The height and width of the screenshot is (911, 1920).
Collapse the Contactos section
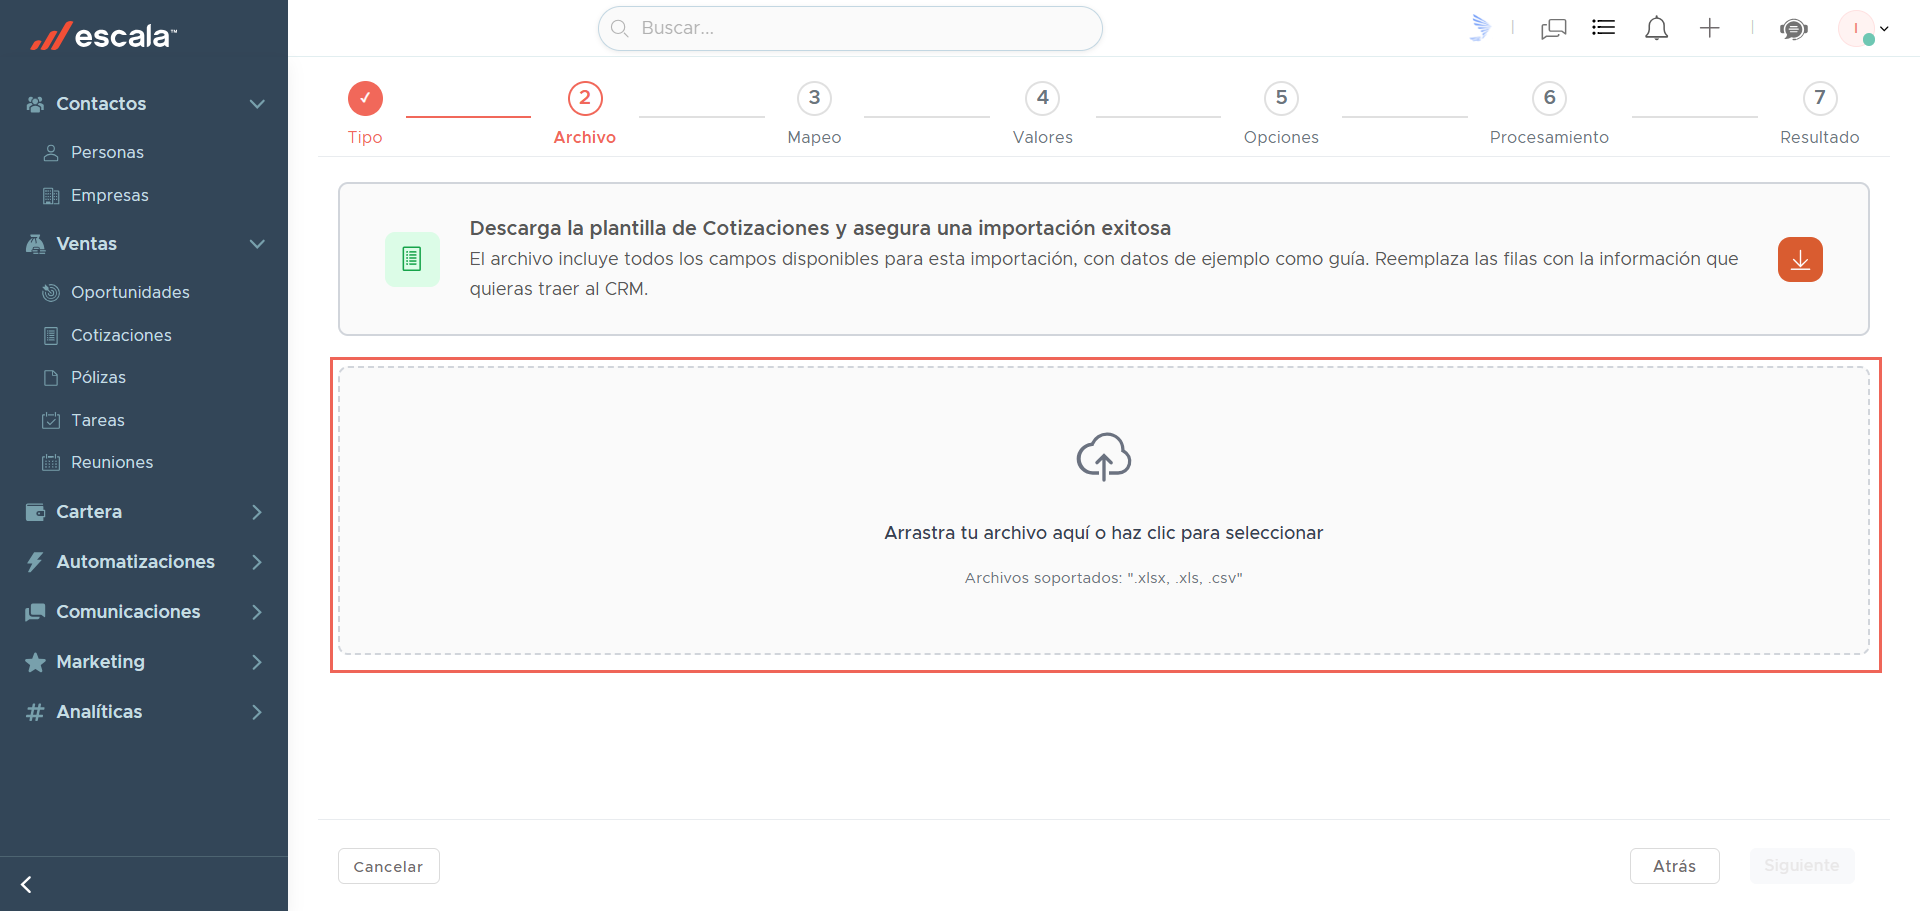tap(257, 104)
